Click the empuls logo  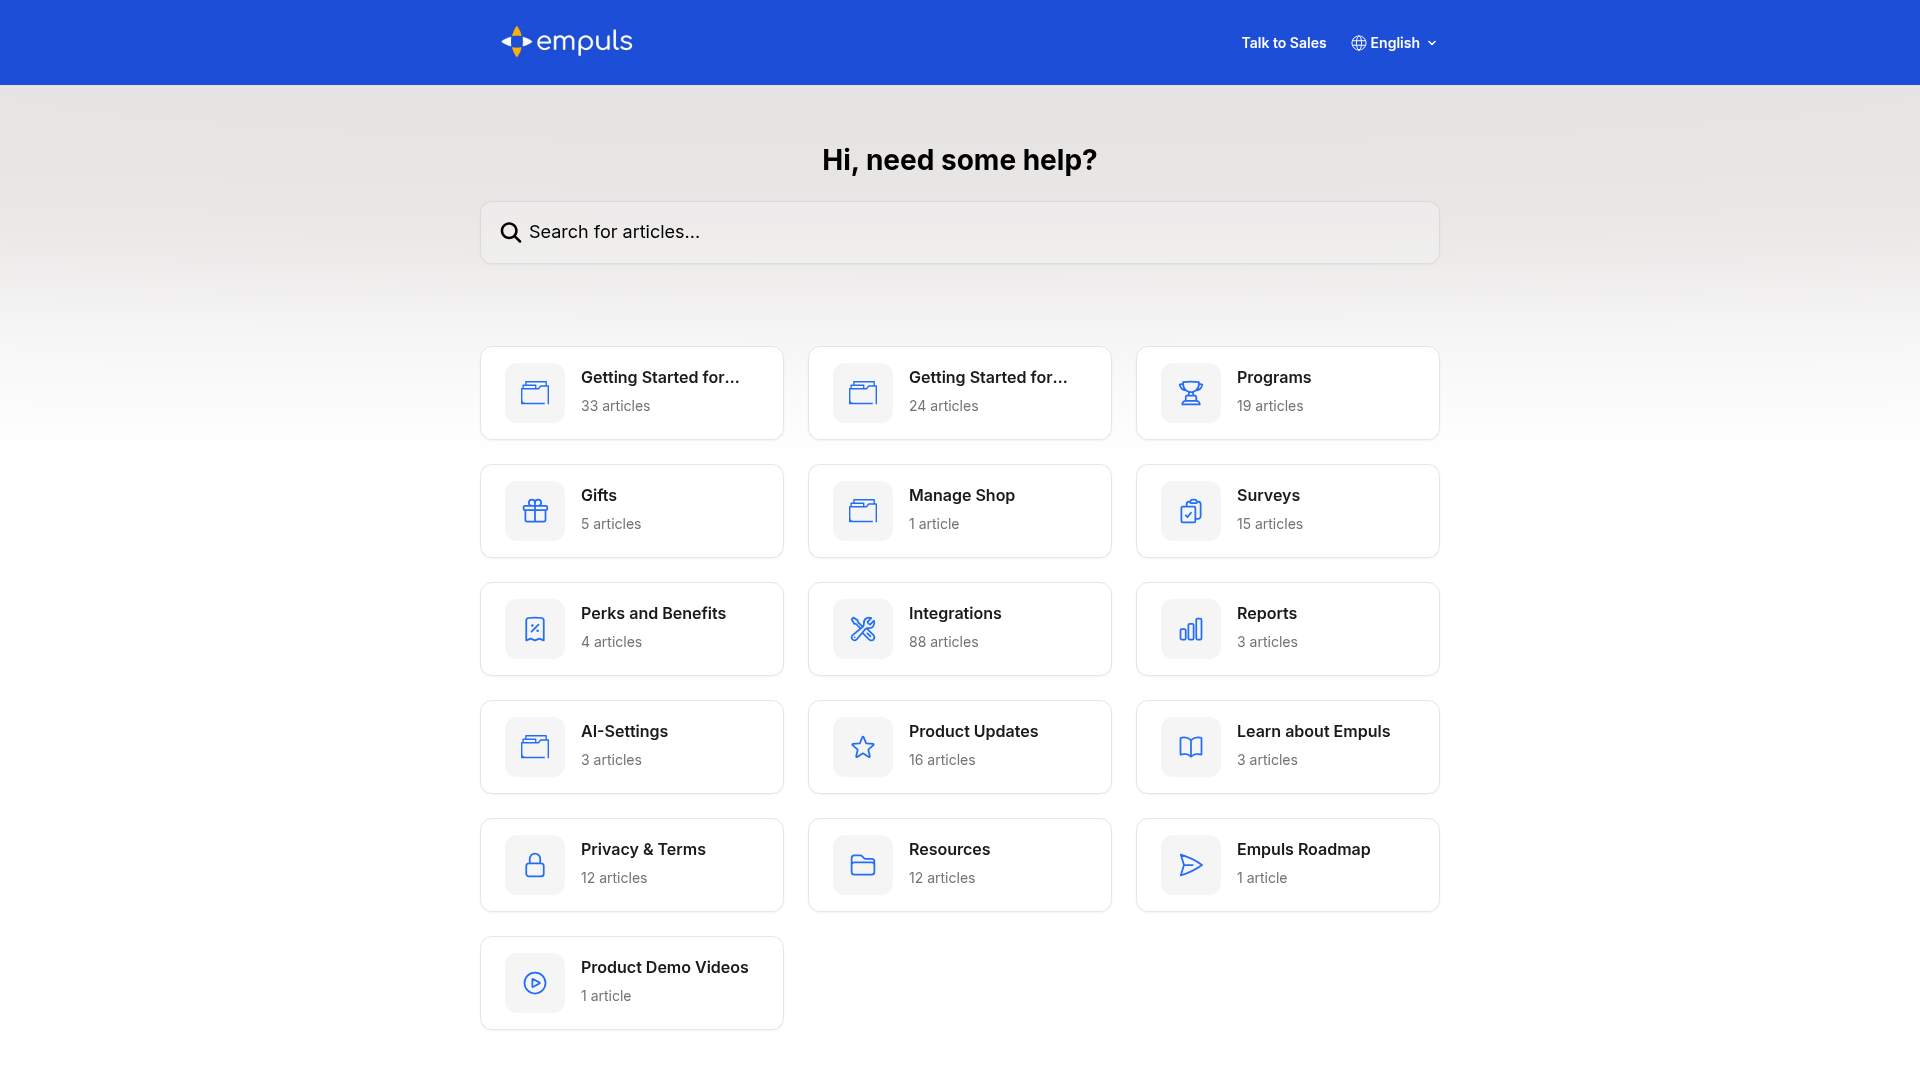(566, 42)
